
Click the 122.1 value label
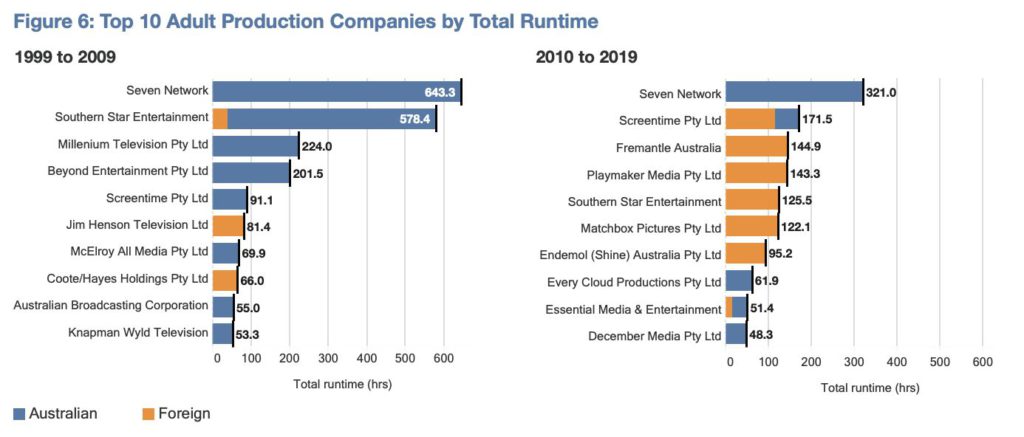tap(796, 227)
